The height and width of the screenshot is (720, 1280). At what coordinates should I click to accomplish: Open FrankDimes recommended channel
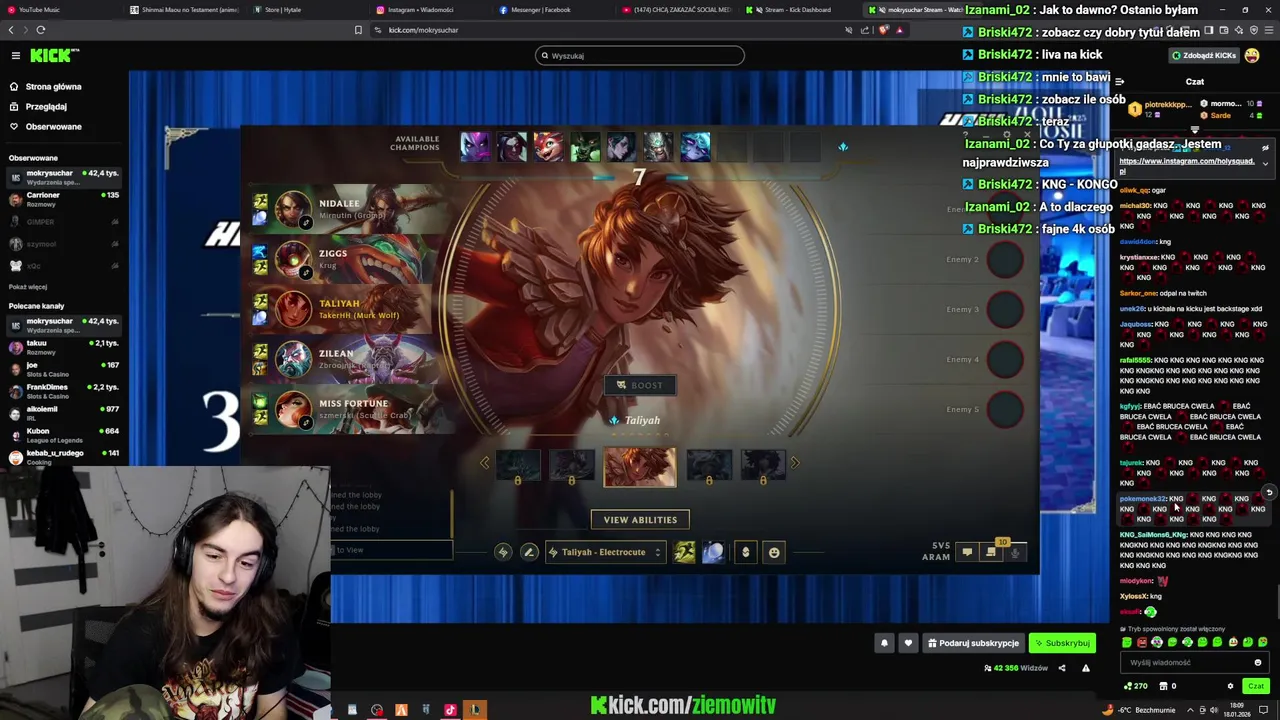point(64,391)
